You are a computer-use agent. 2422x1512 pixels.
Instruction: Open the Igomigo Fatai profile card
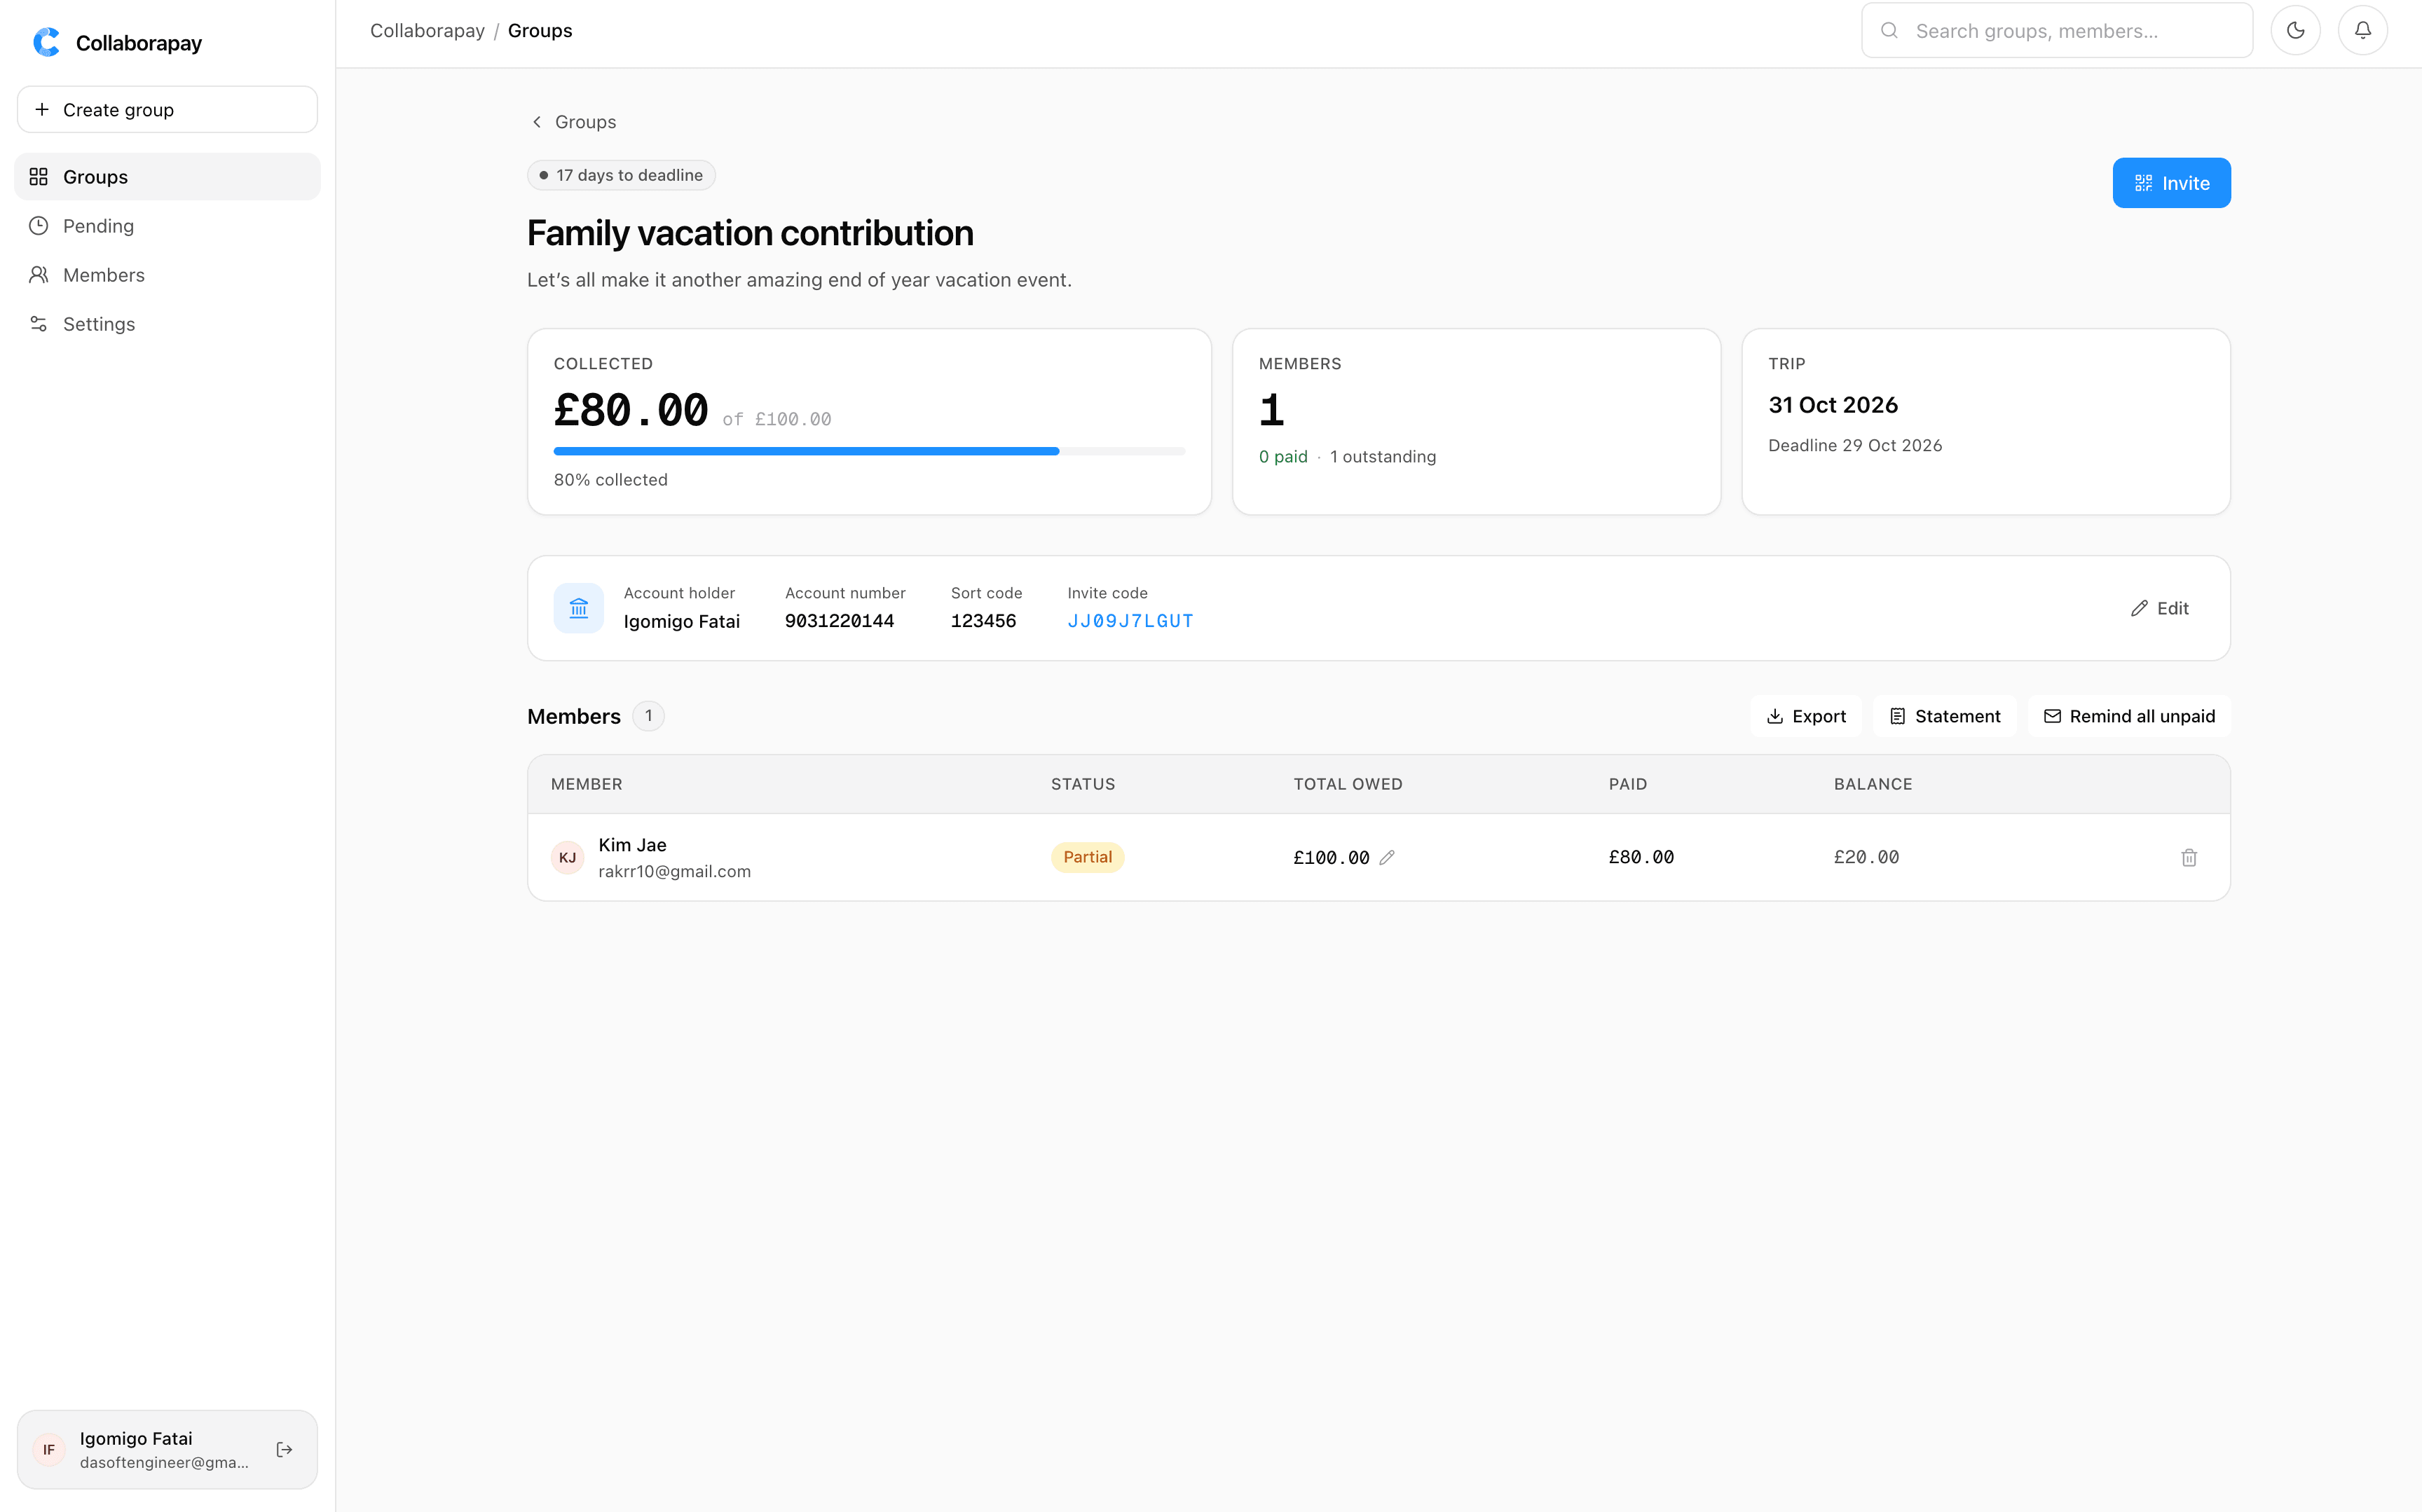coord(167,1449)
